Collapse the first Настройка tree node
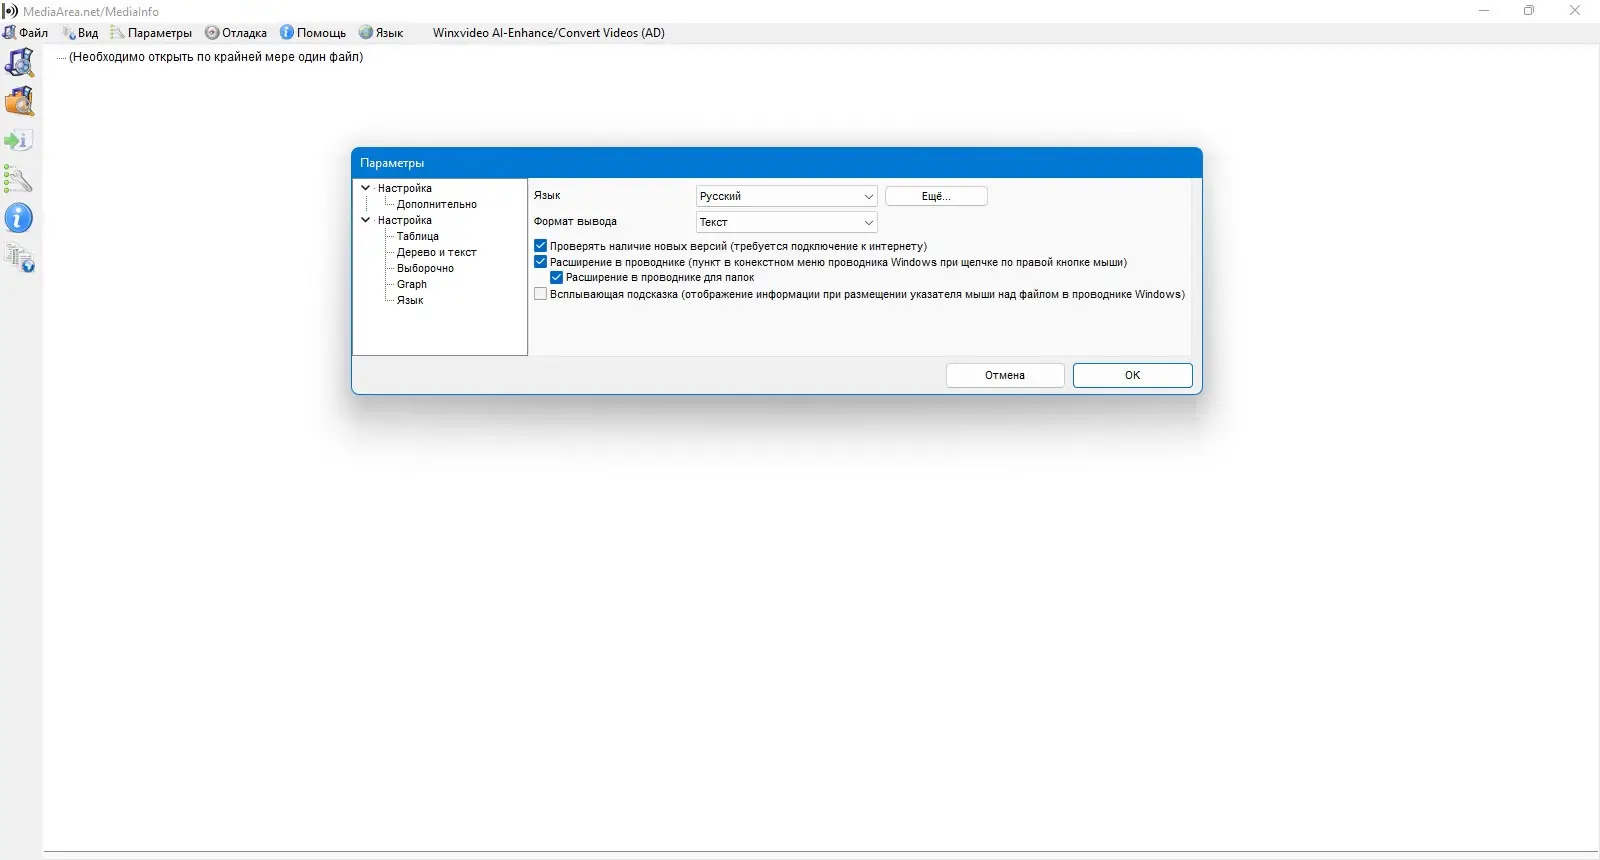1600x860 pixels. [366, 188]
